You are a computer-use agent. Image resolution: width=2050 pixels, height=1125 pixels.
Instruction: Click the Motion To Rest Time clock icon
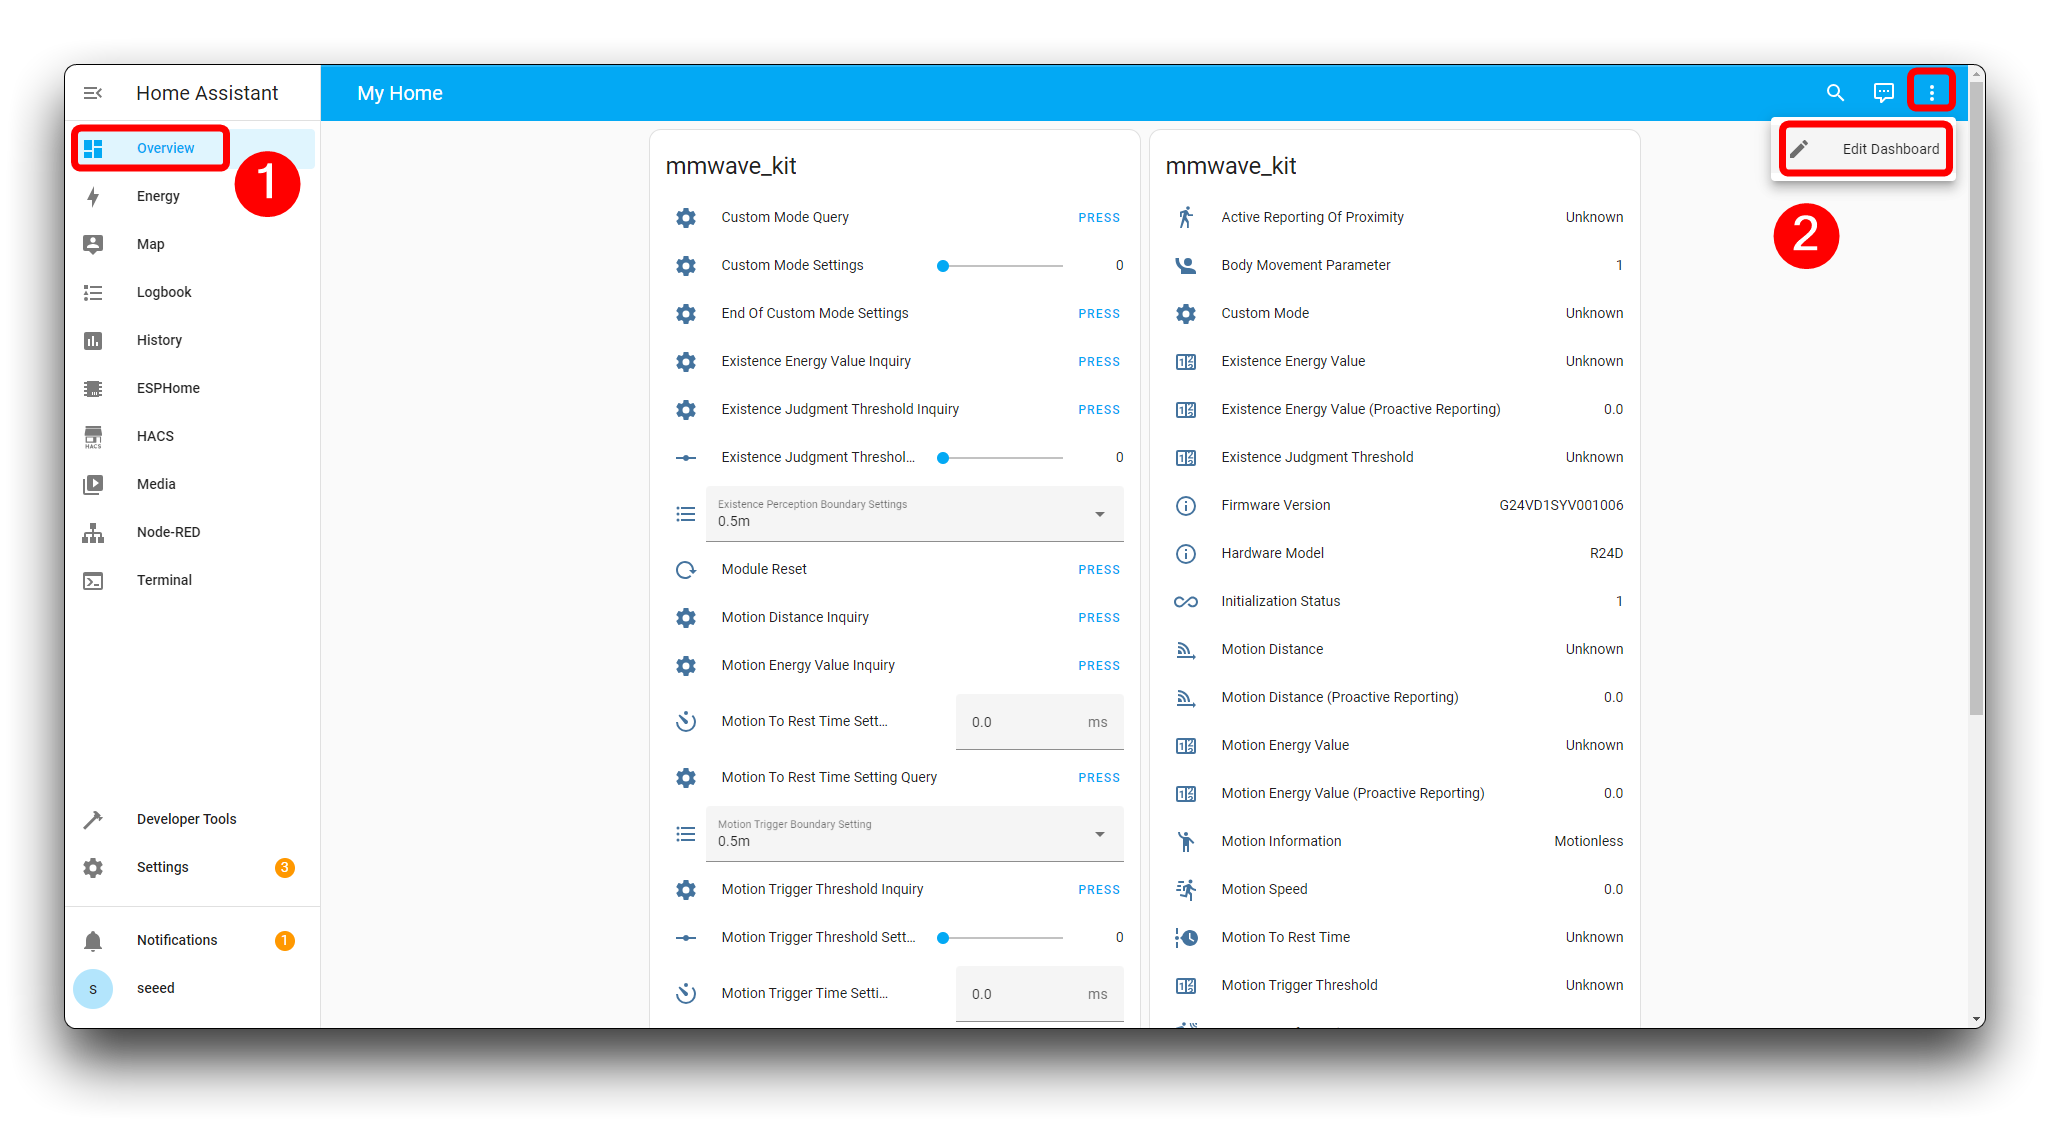[x=1185, y=937]
